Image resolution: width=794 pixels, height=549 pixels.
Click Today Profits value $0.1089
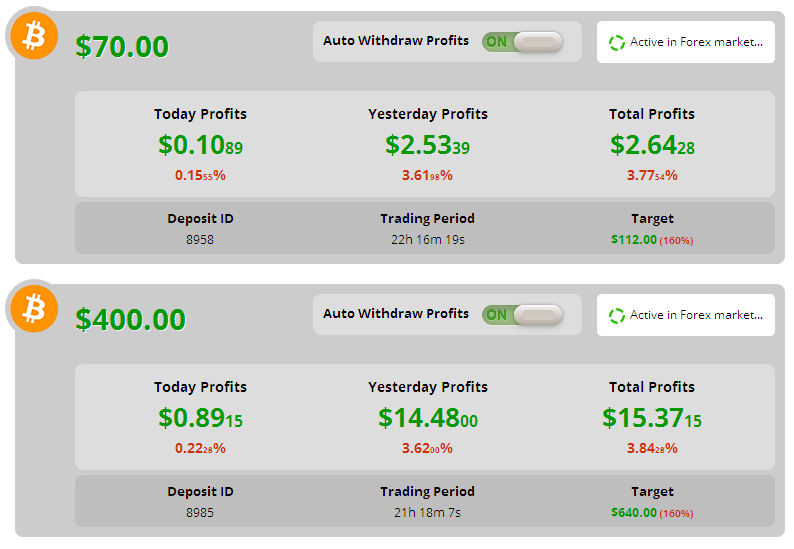201,145
